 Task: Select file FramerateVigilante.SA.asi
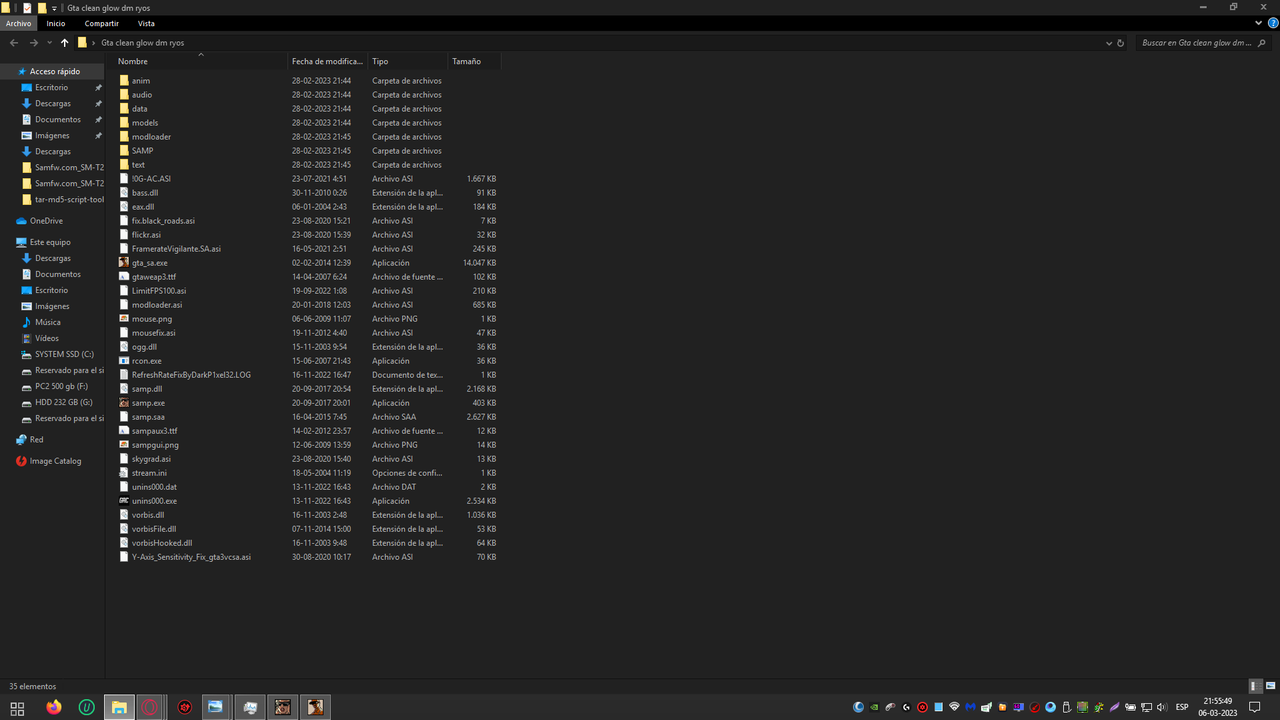pos(176,249)
